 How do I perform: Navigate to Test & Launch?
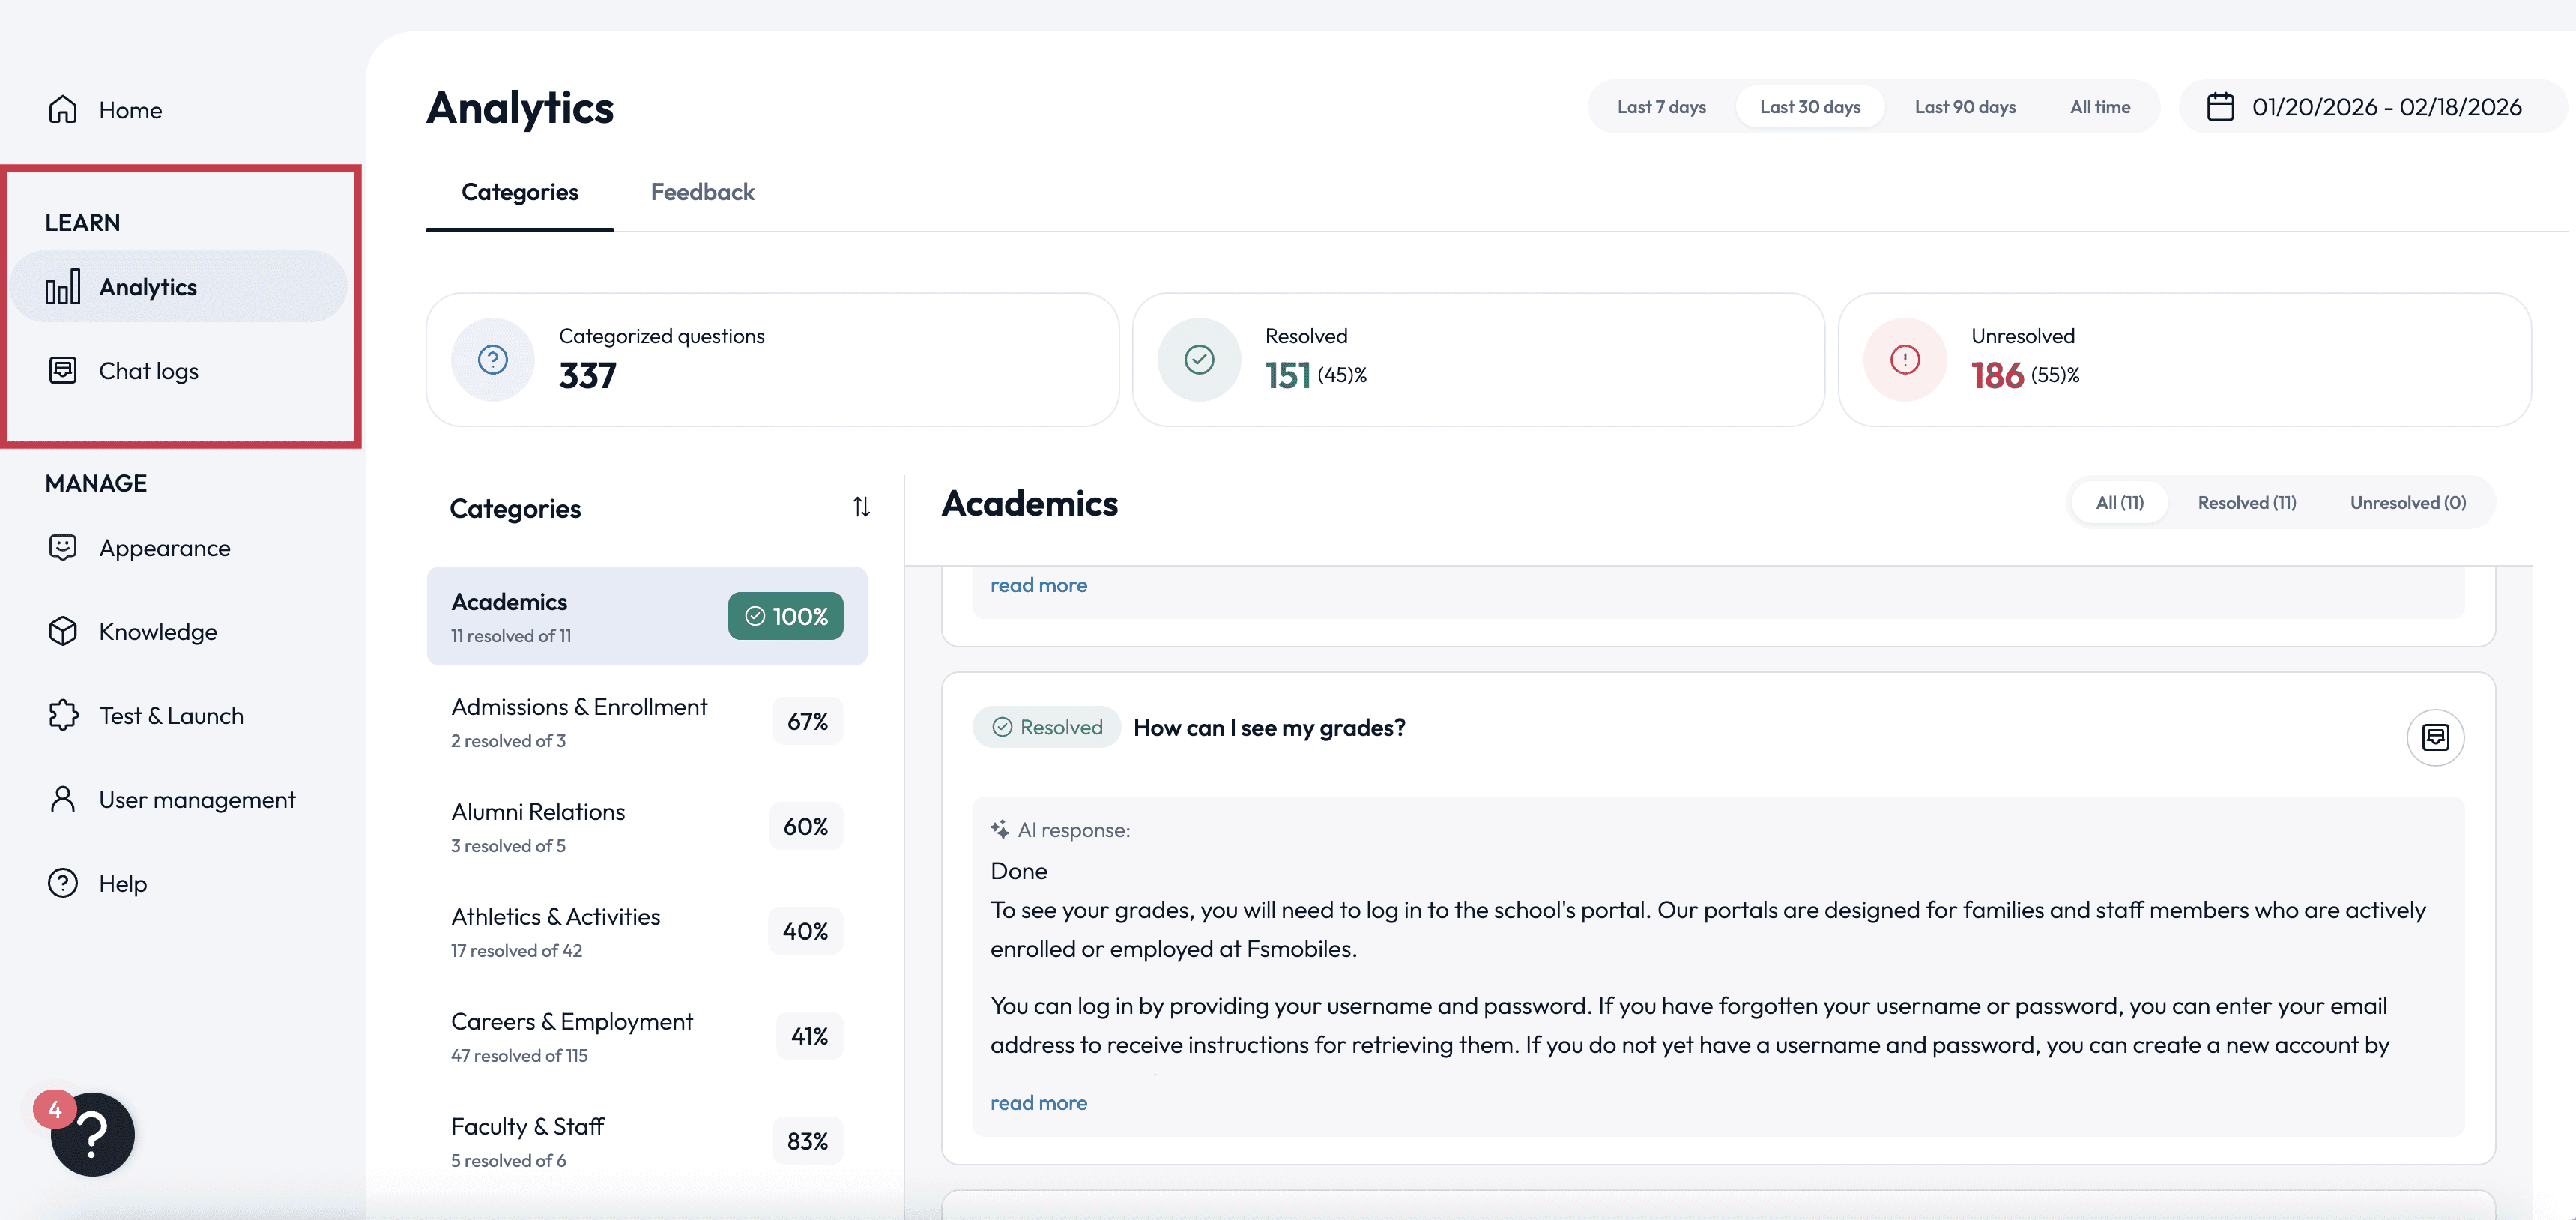[171, 716]
